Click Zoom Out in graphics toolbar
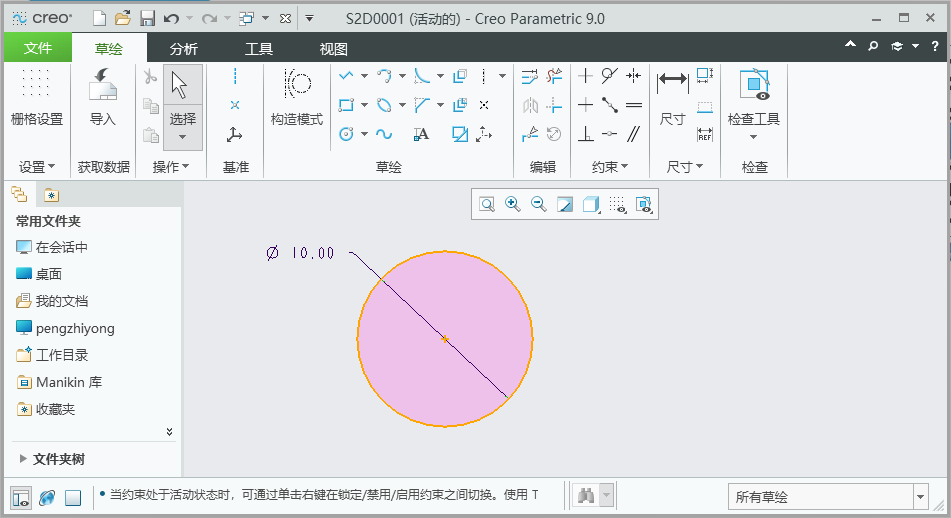This screenshot has height=518, width=951. click(x=539, y=204)
